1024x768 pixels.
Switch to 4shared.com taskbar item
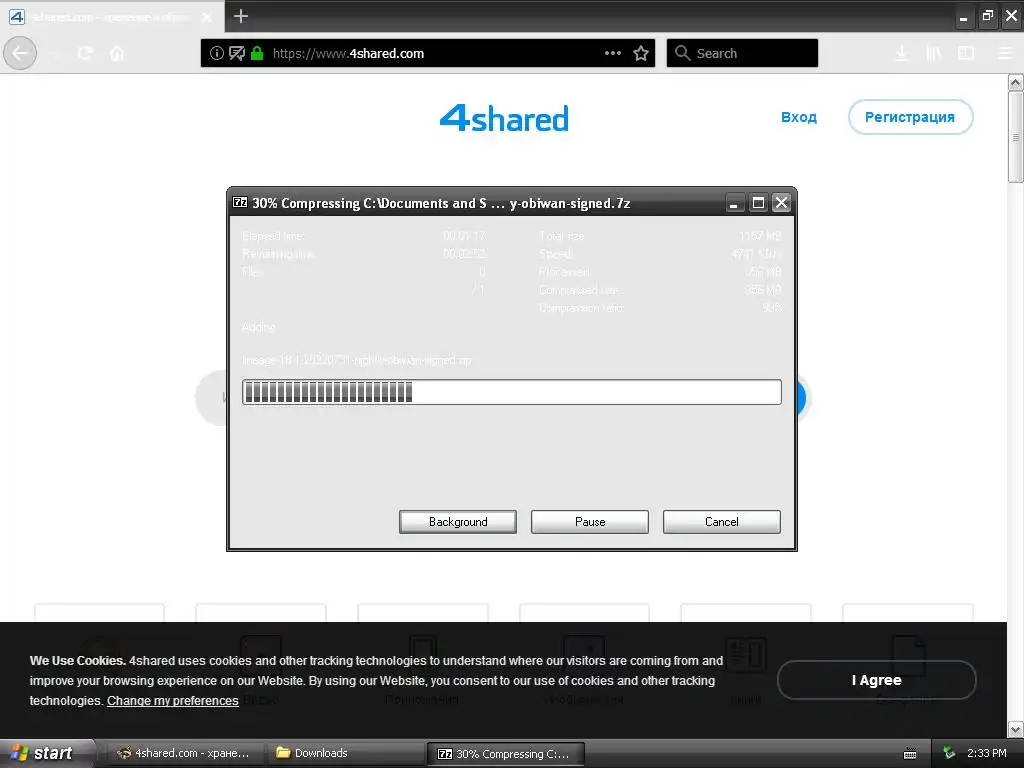(185, 753)
